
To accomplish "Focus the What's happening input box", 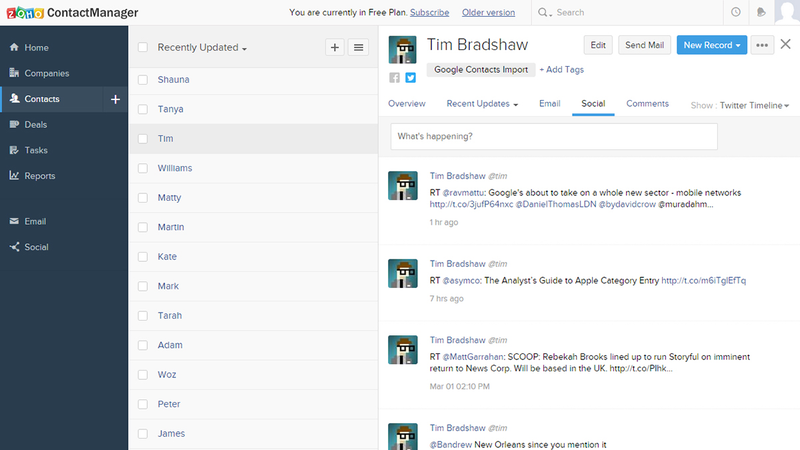I will (554, 136).
